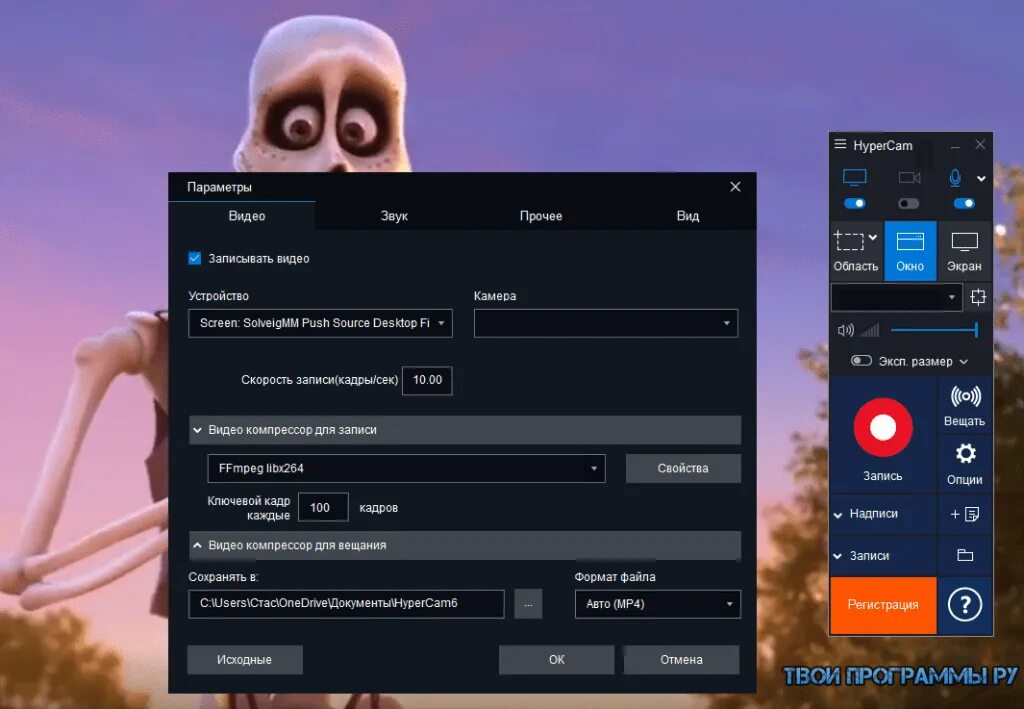Expand the Надписи section in HyperCam
Viewport: 1024px width, 709px height.
tap(839, 515)
